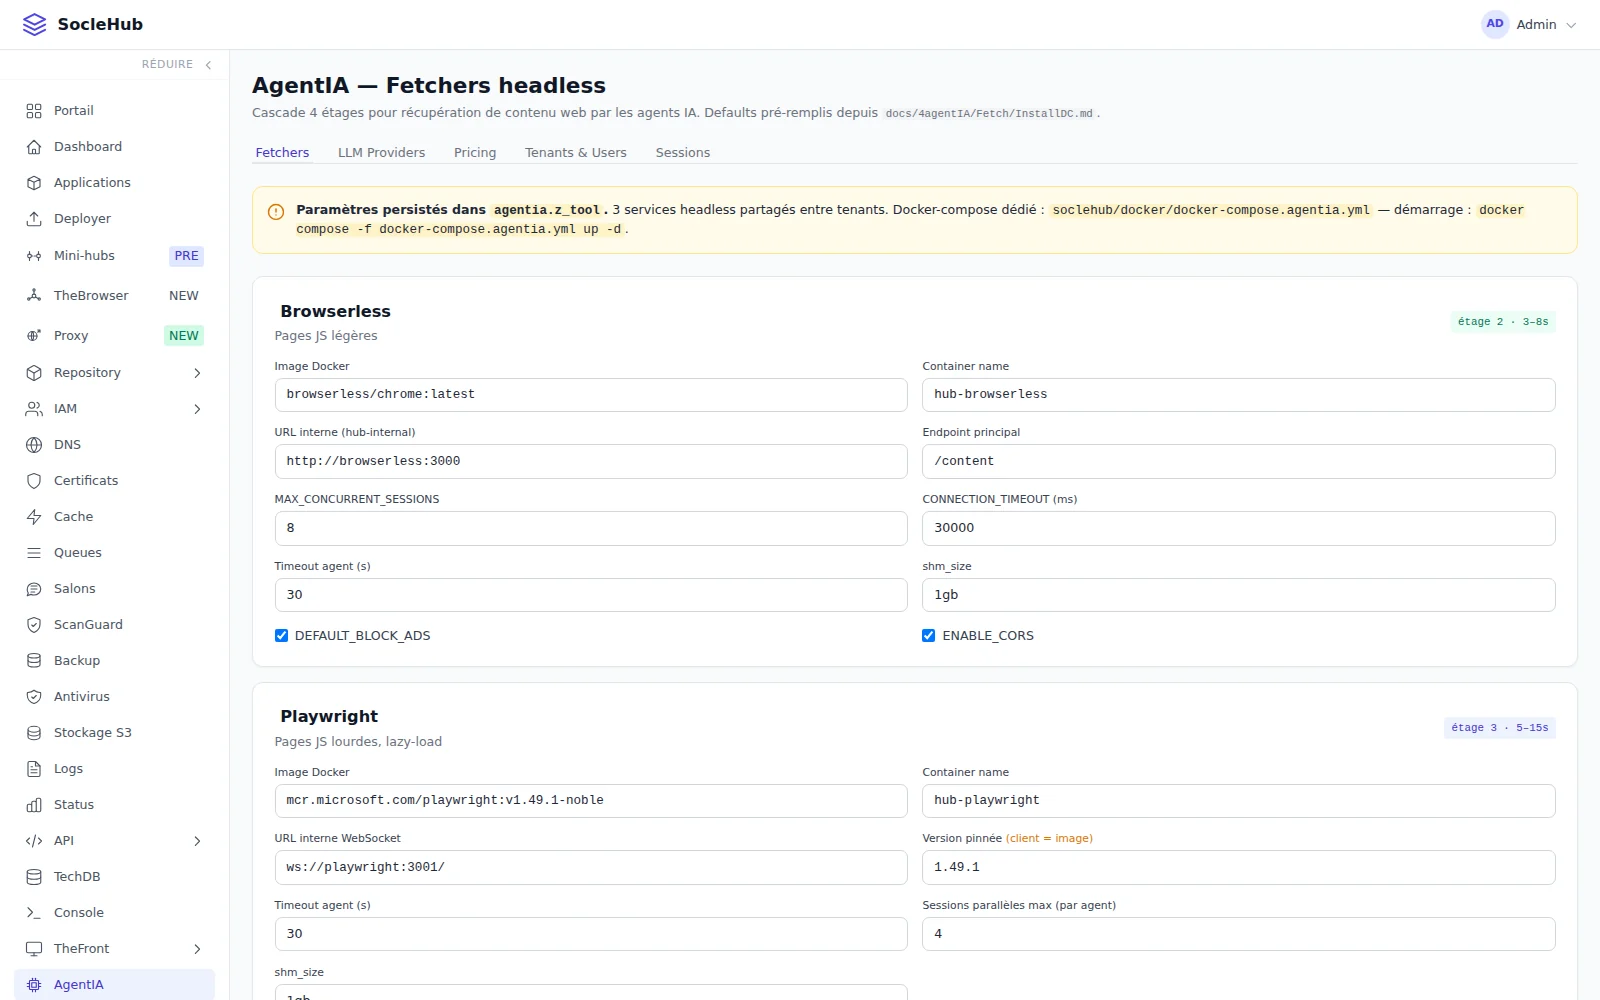The height and width of the screenshot is (1000, 1600).
Task: Open the Status chart icon
Action: click(34, 805)
